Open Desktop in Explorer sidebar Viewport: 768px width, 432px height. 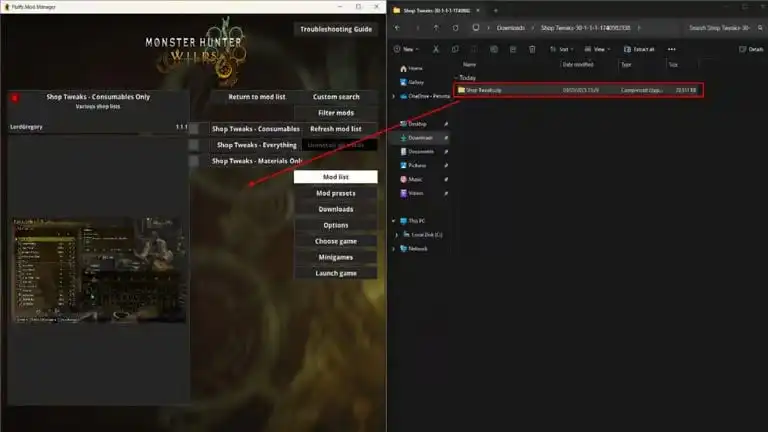[x=413, y=124]
